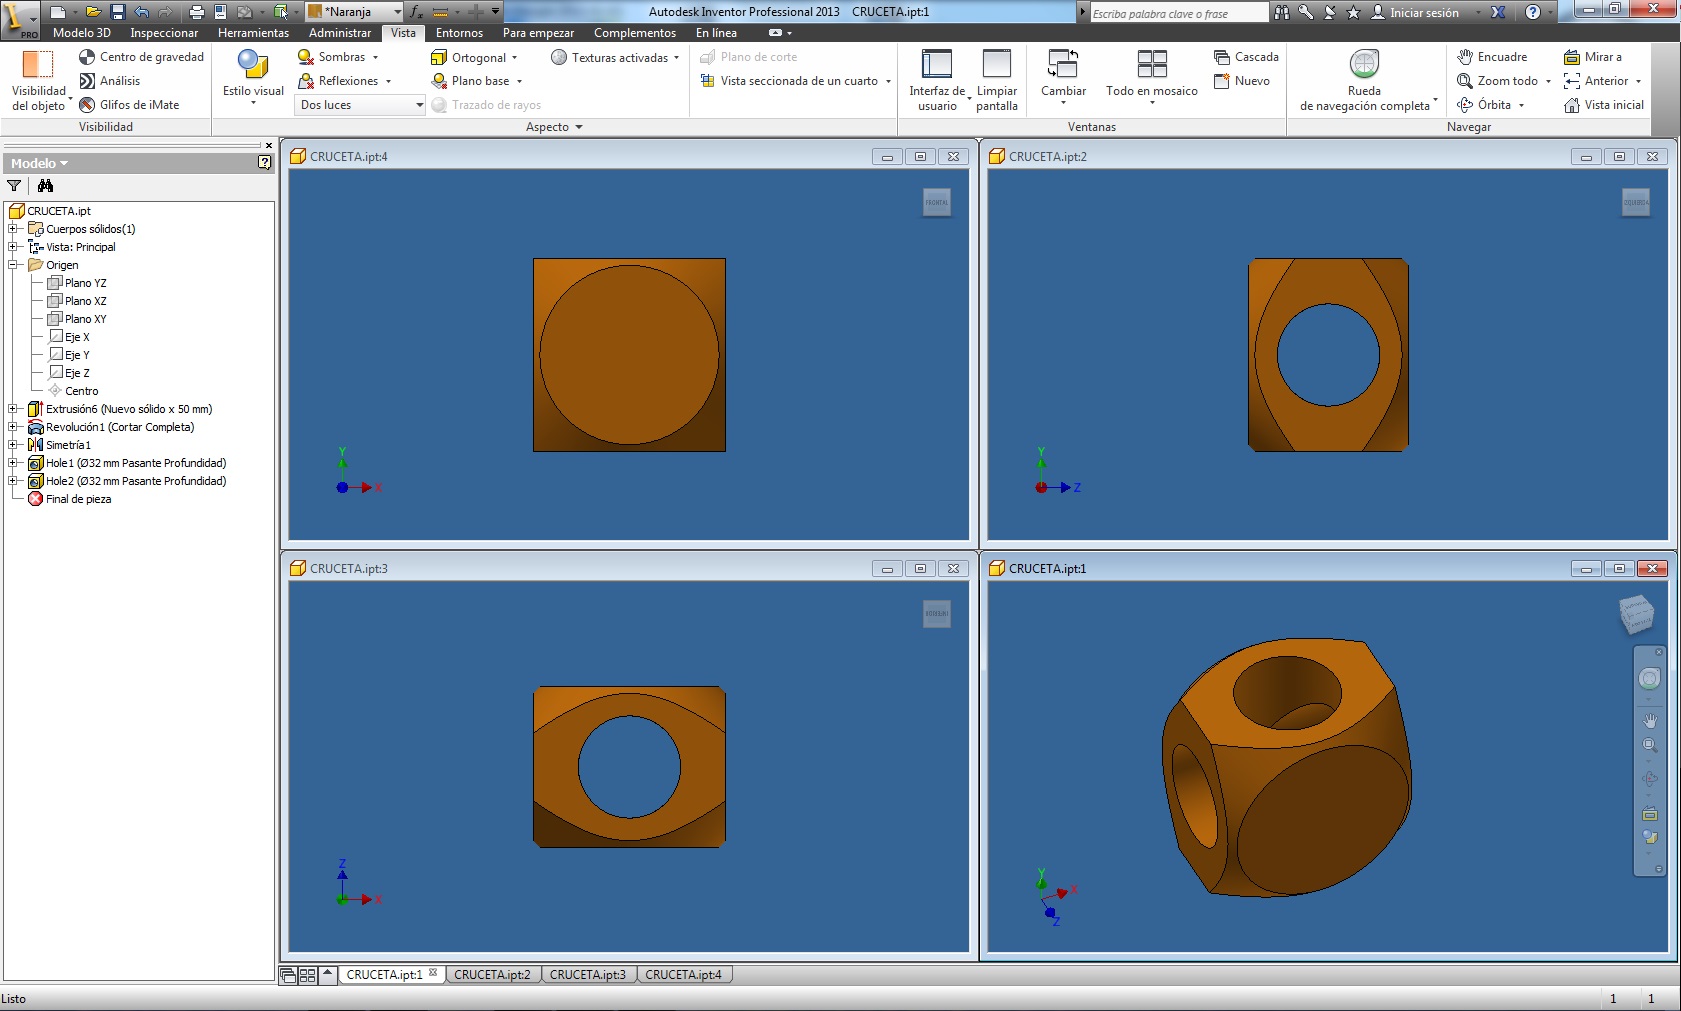Open the Herramientas ribbon tab
This screenshot has height=1011, width=1681.
(x=253, y=33)
